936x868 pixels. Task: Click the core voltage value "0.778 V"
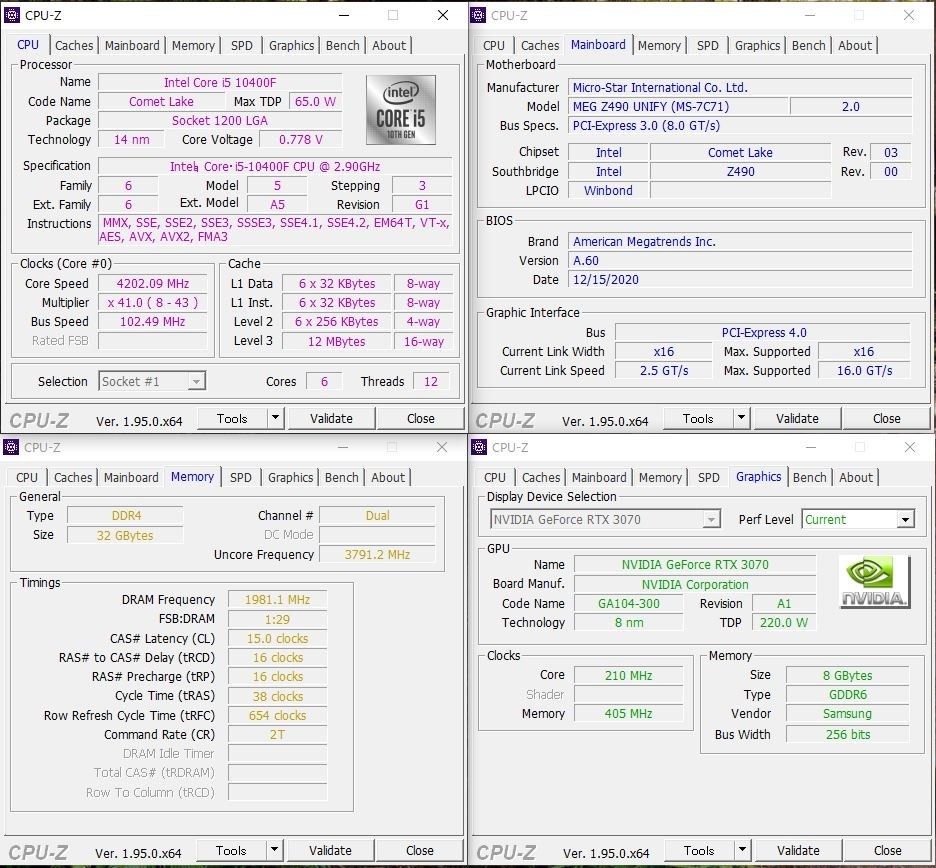point(301,140)
